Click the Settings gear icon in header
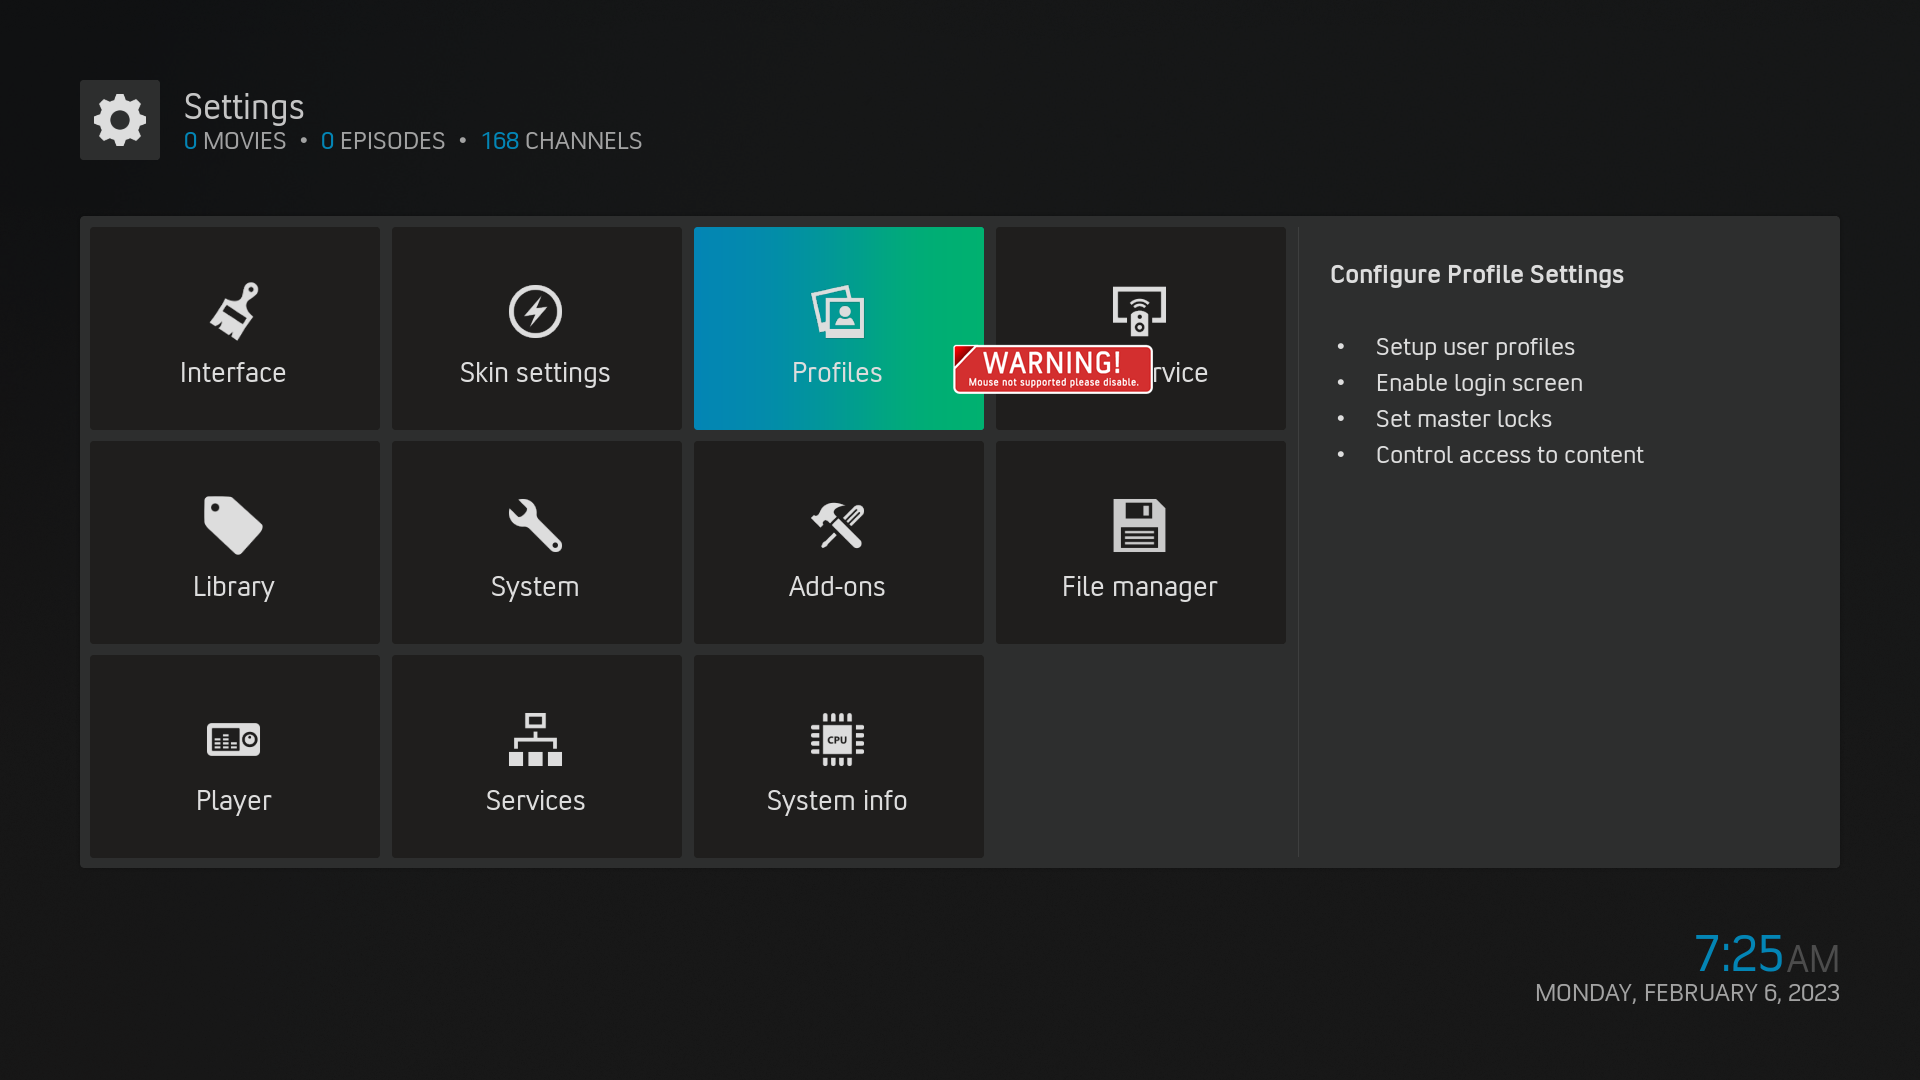The width and height of the screenshot is (1920, 1080). [x=120, y=120]
